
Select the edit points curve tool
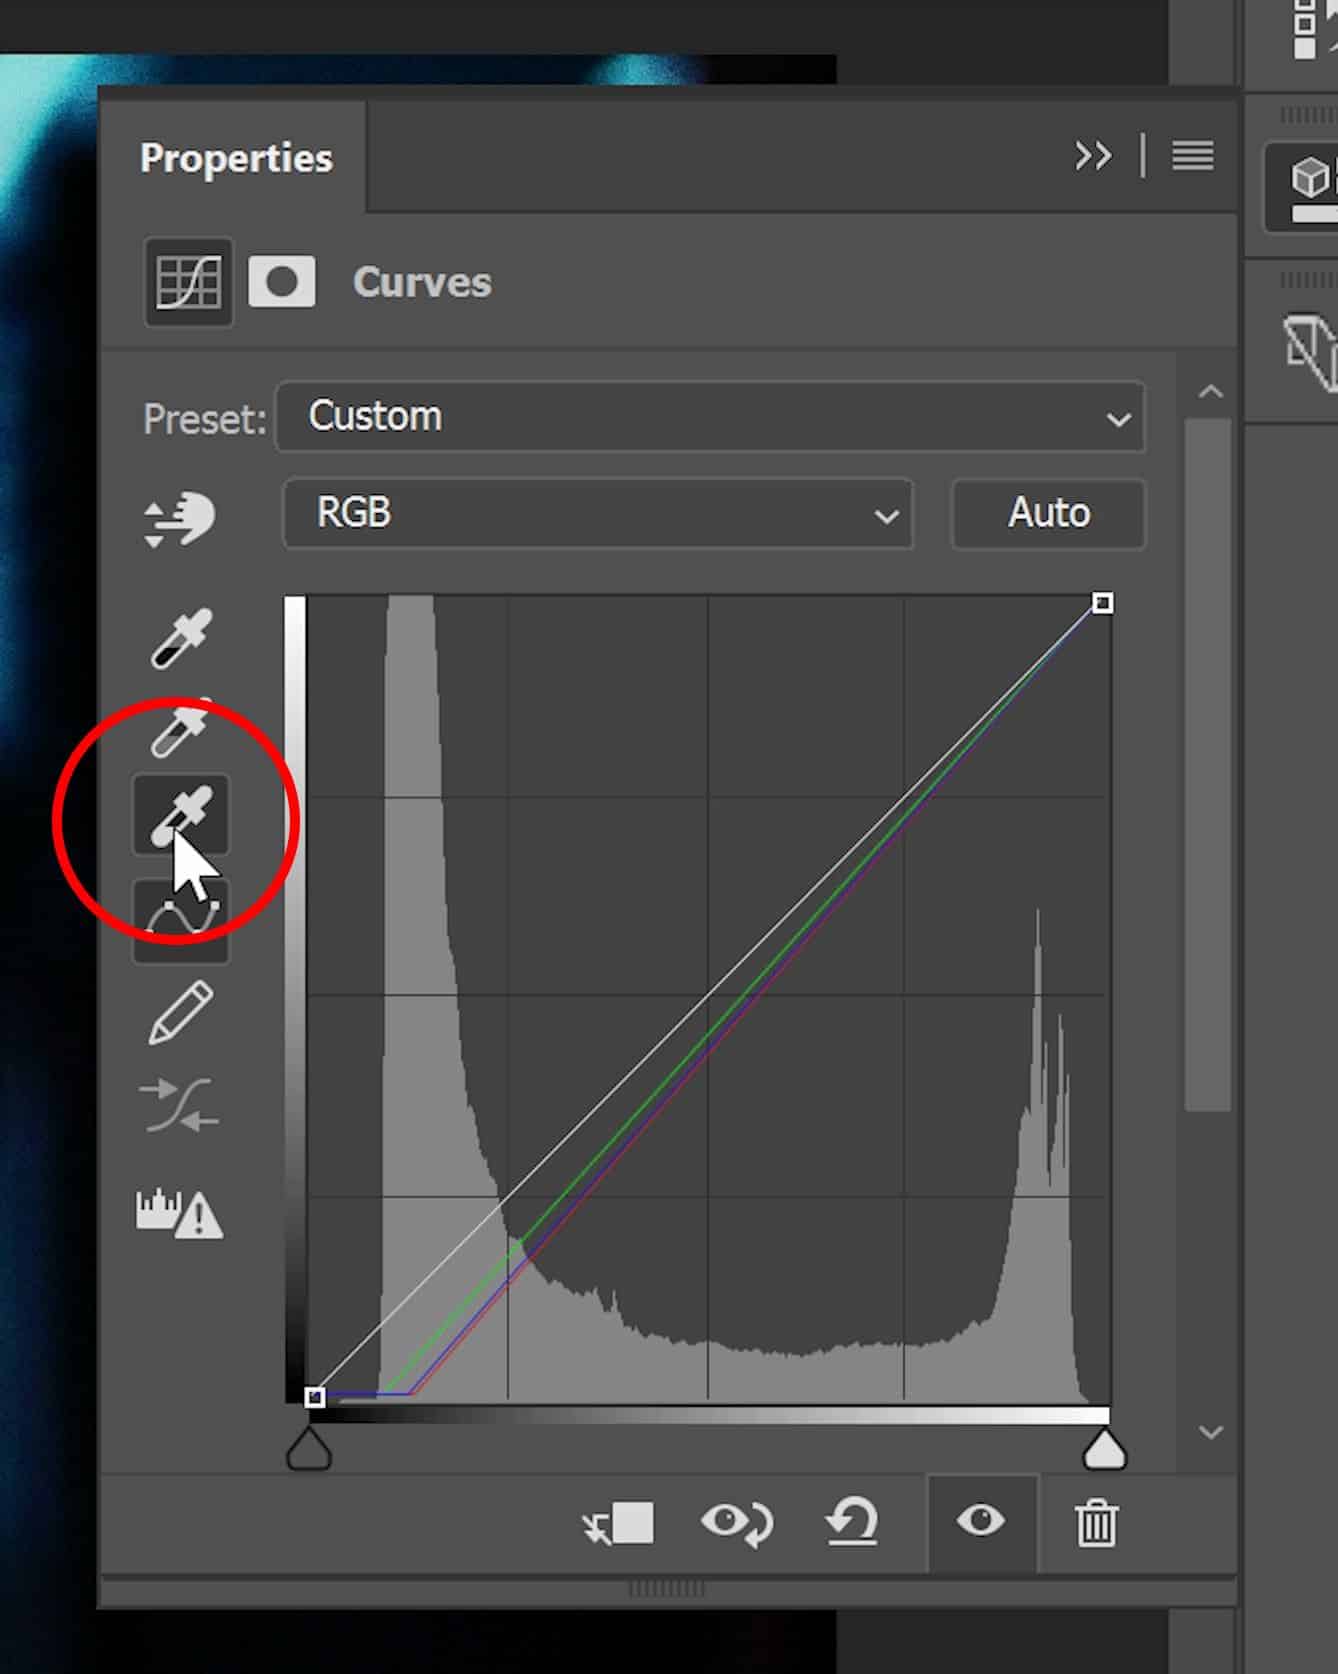[181, 921]
